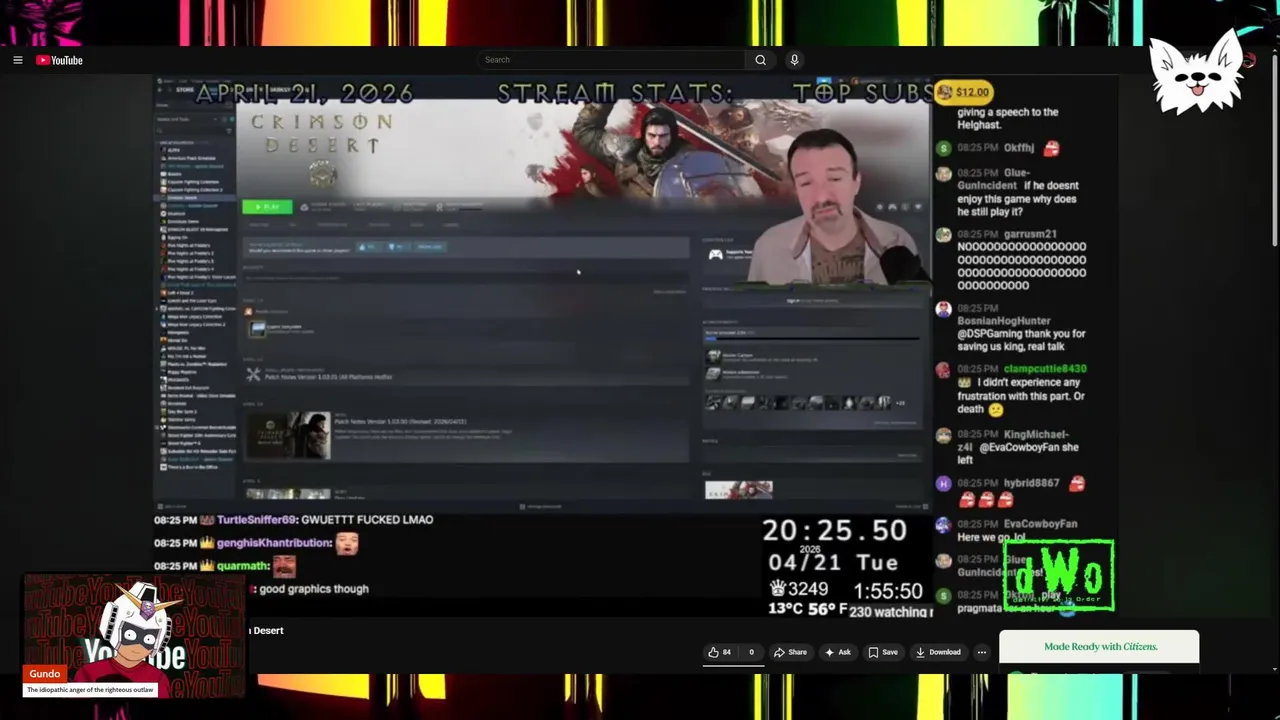Click the green PLAY button in Steam
Image resolution: width=1280 pixels, height=720 pixels.
pos(267,207)
